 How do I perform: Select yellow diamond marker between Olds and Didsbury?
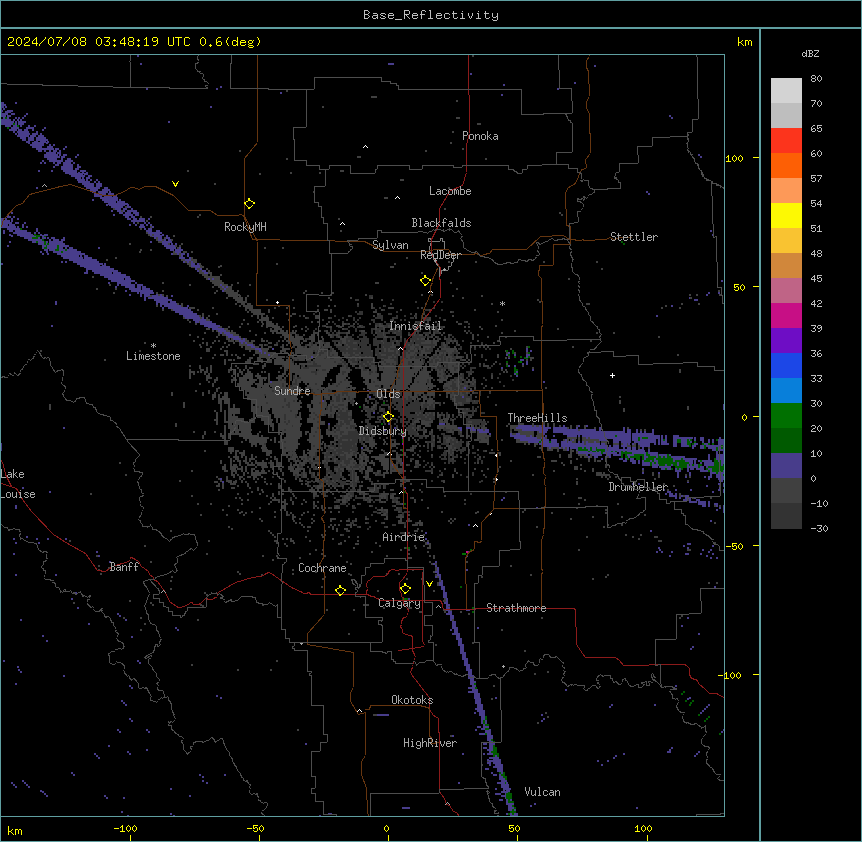[x=388, y=417]
